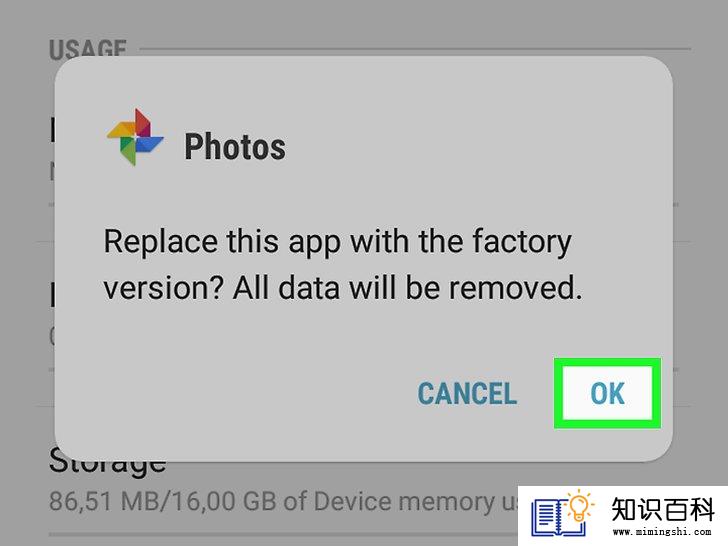This screenshot has width=728, height=546.
Task: Click the divider line beside USAGE
Action: tap(415, 48)
